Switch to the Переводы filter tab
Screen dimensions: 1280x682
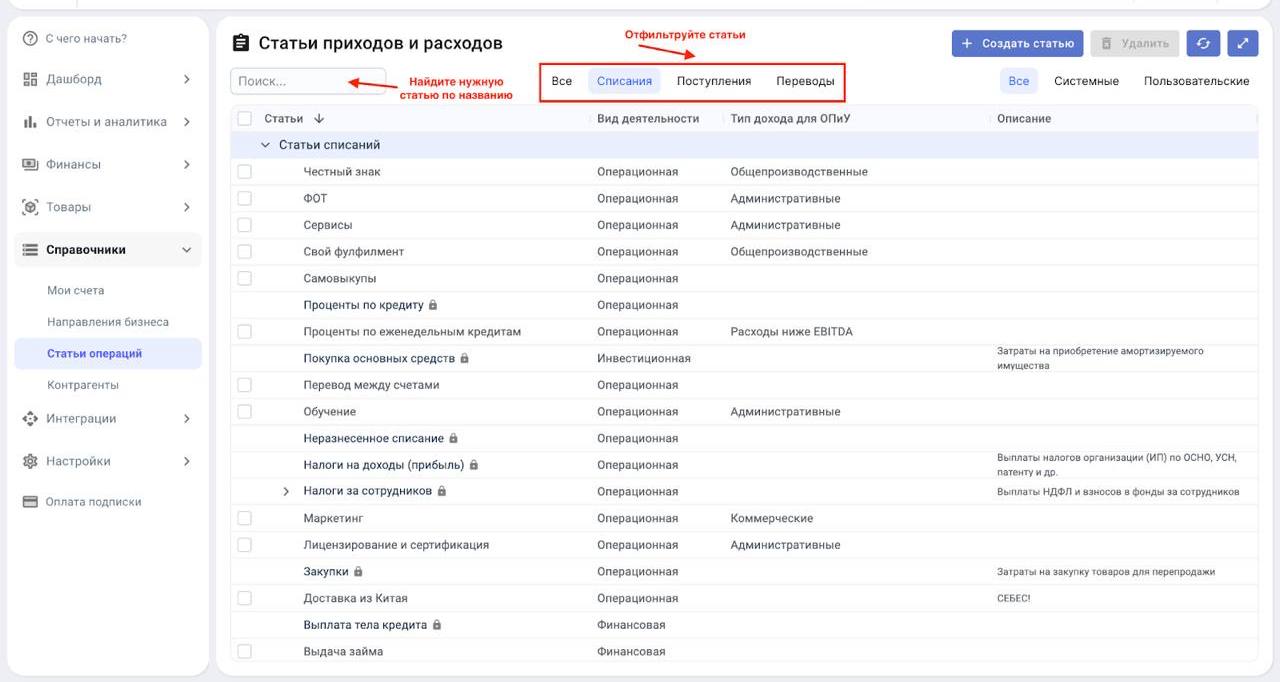[805, 81]
